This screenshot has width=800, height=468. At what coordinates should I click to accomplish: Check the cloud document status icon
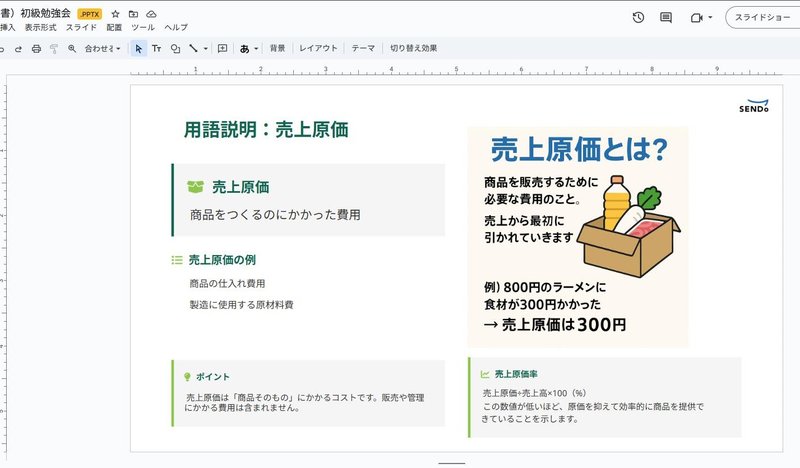pos(151,15)
